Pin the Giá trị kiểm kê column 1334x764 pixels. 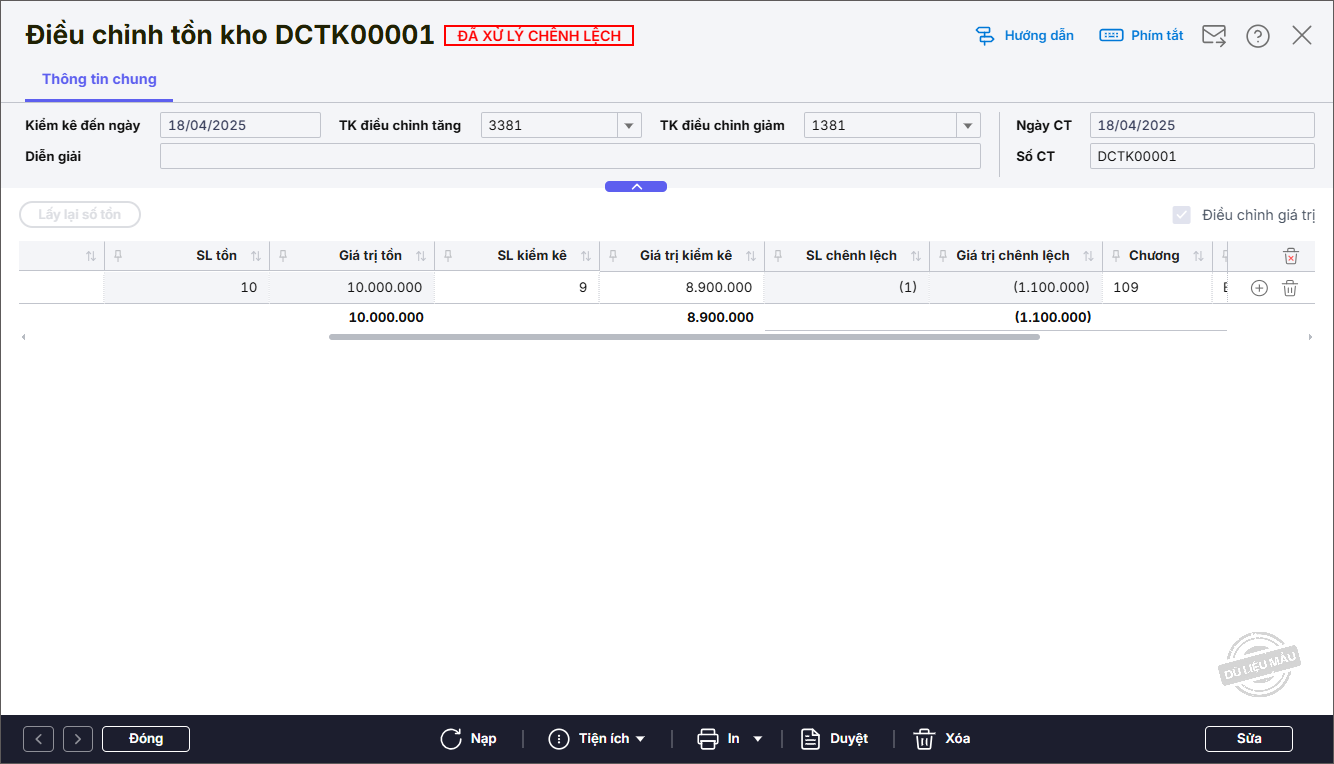coord(613,256)
